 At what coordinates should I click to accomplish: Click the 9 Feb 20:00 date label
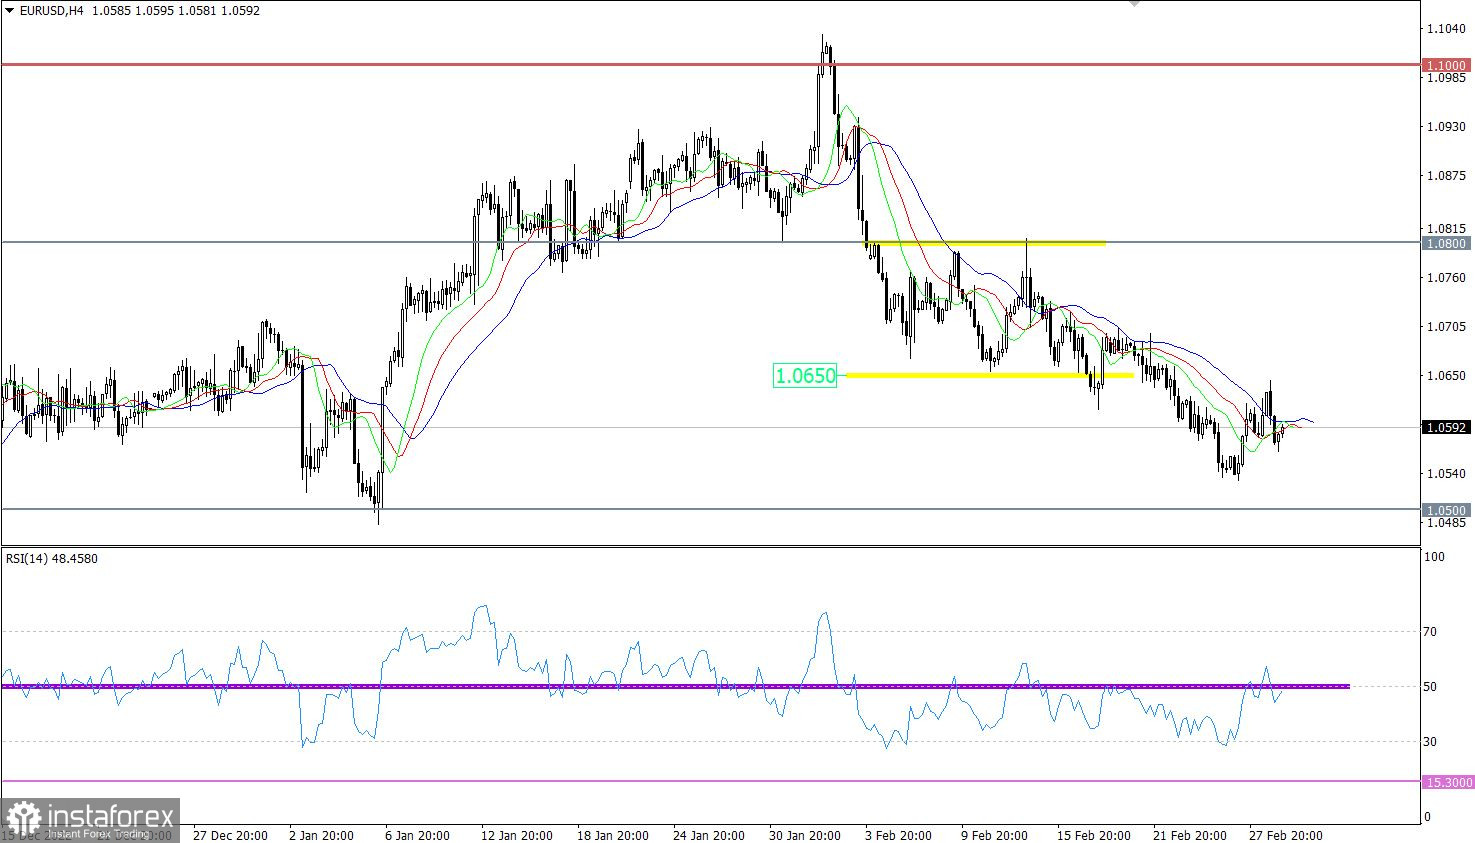pyautogui.click(x=994, y=836)
